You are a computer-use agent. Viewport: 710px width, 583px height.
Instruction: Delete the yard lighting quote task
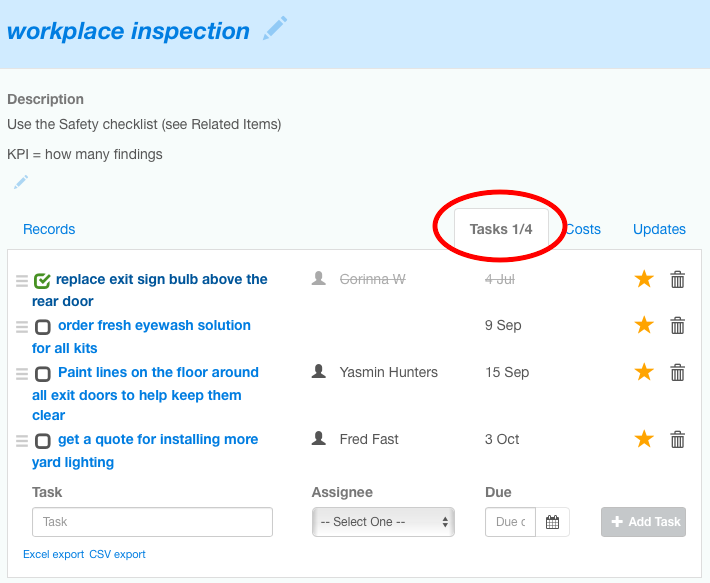677,440
